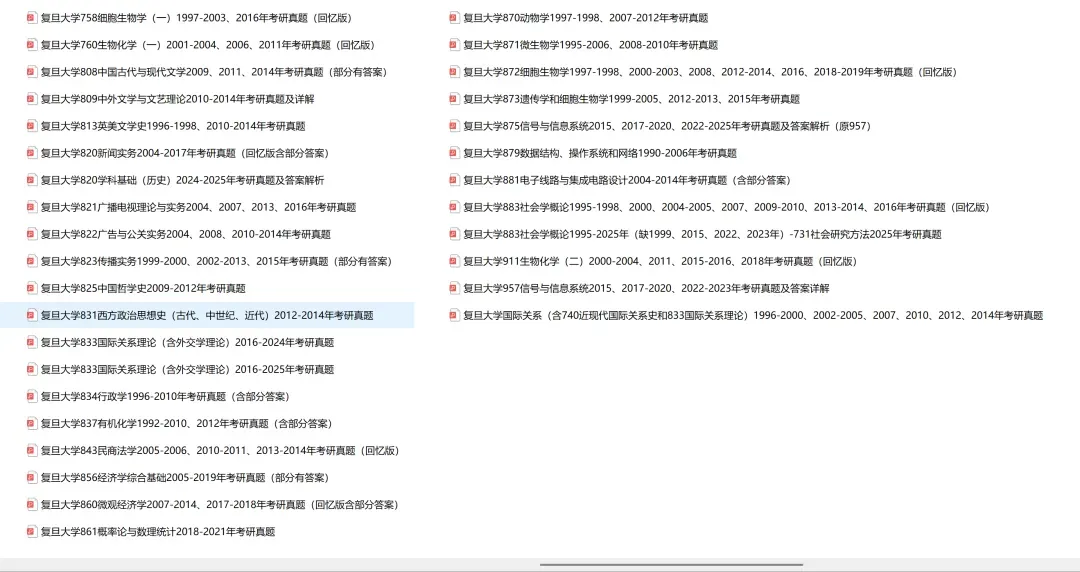Select PDF icon beside 复旦大学871微生物学
The height and width of the screenshot is (572, 1080).
click(x=454, y=45)
